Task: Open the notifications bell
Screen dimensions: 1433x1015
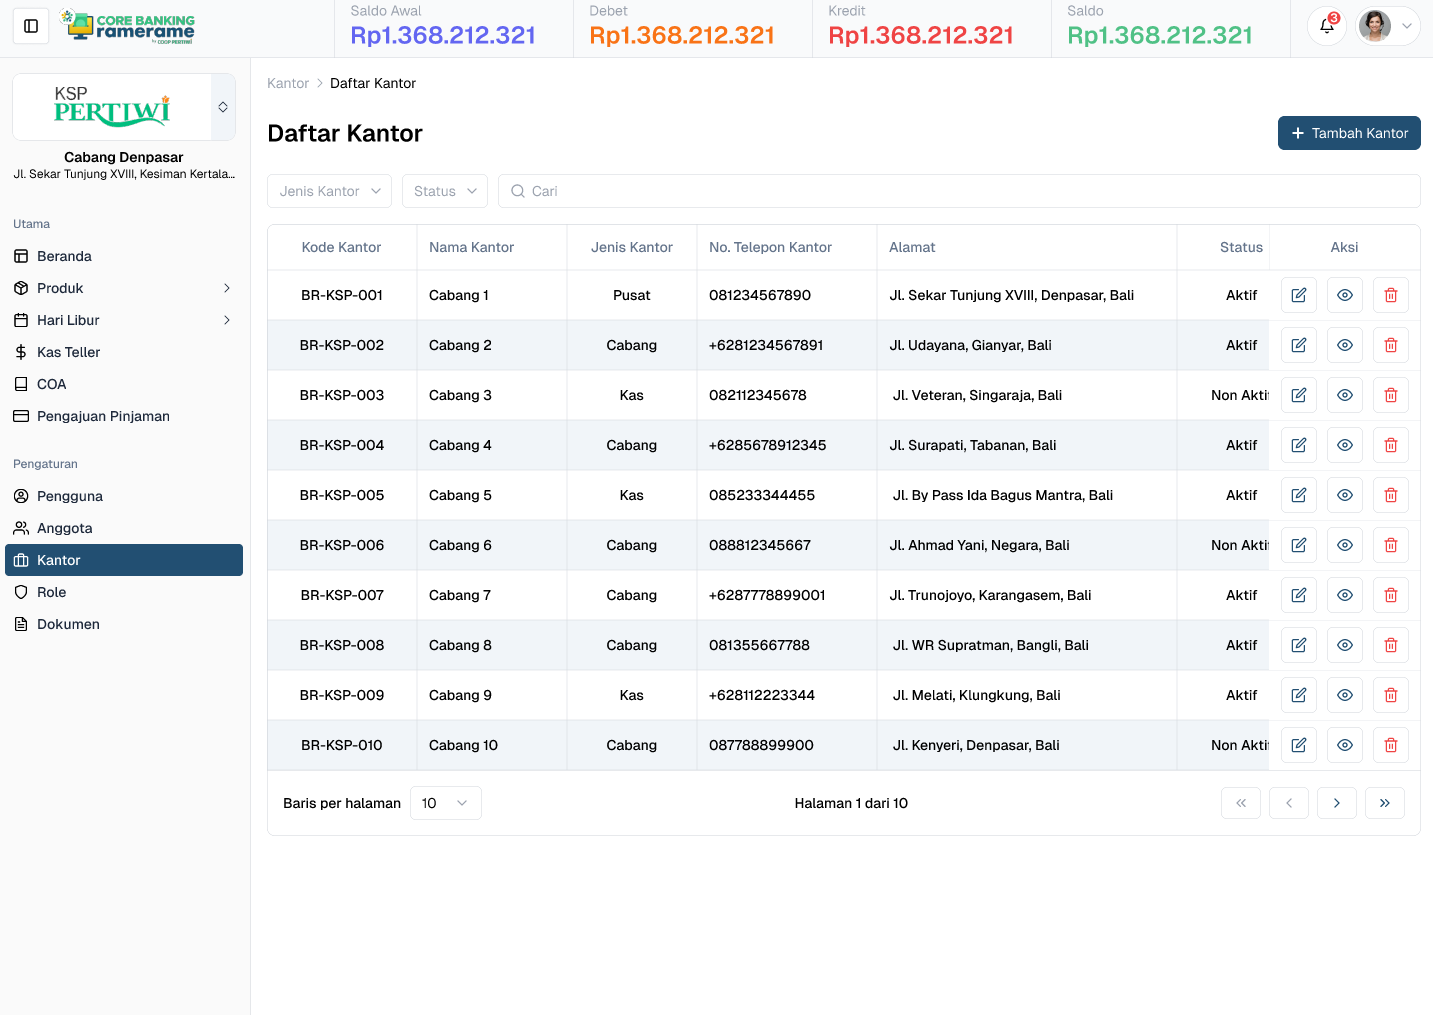Action: [1327, 26]
